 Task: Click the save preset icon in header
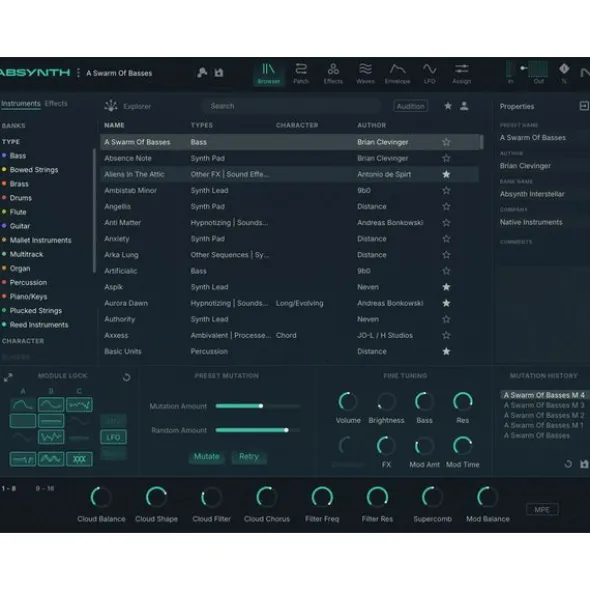click(219, 72)
